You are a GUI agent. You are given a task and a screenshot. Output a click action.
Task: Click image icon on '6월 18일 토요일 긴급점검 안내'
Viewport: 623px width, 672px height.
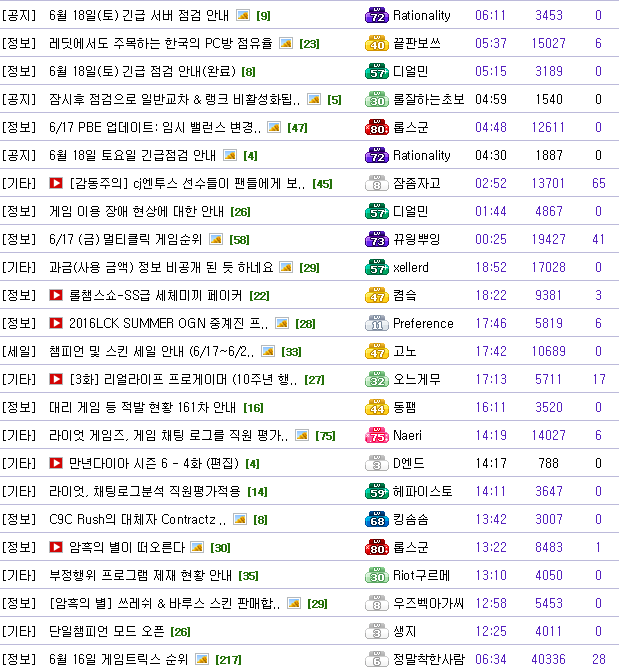230,155
